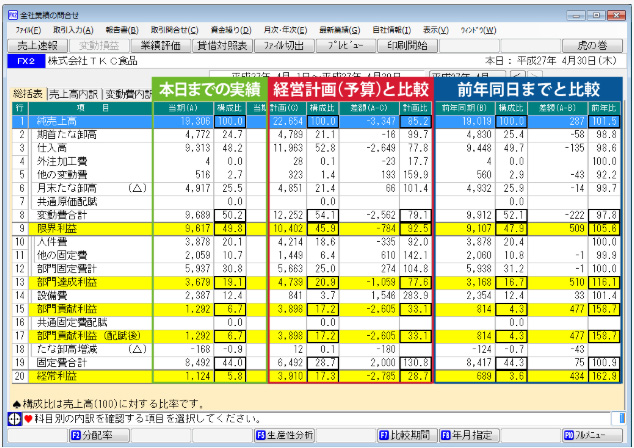Click the 売上速報 toolbar button

38,46
